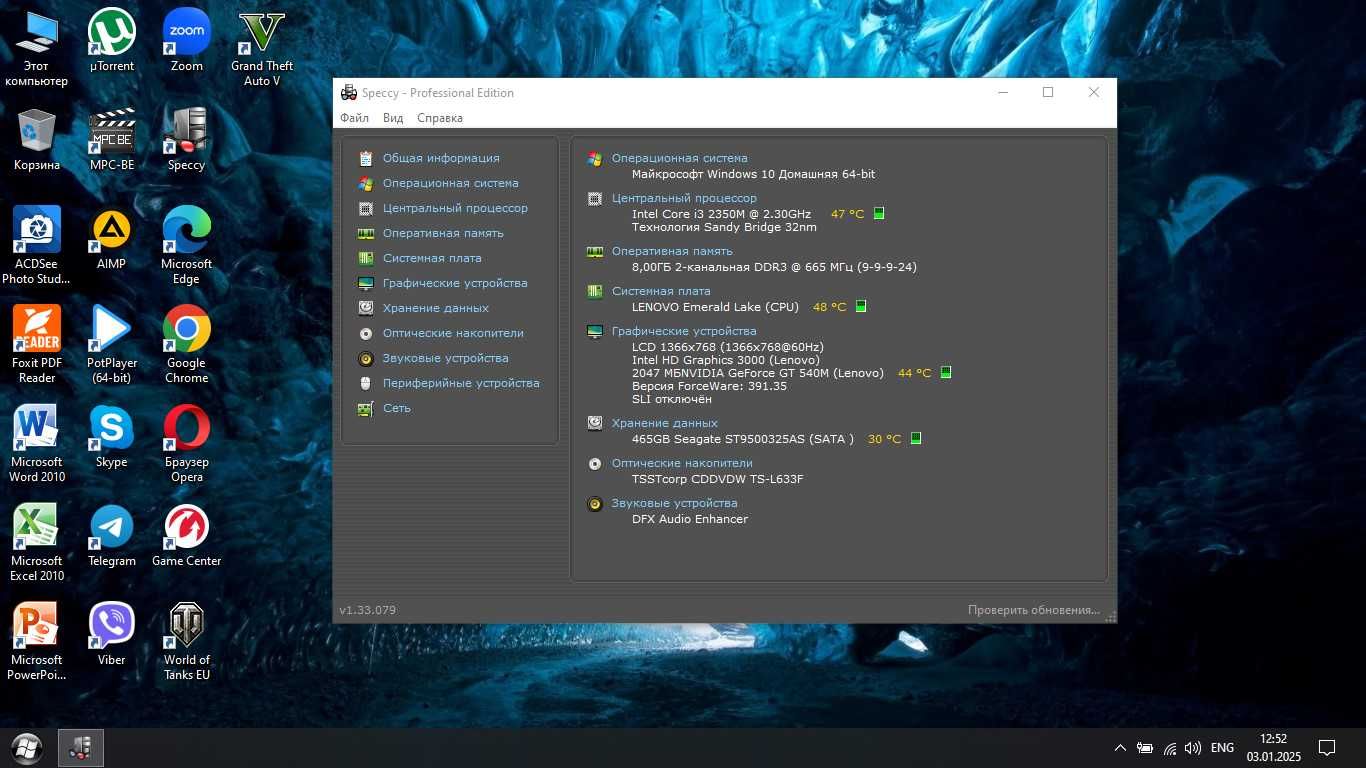Click LENOVO Emerald Lake (CPU) text
The height and width of the screenshot is (768, 1366).
point(716,307)
